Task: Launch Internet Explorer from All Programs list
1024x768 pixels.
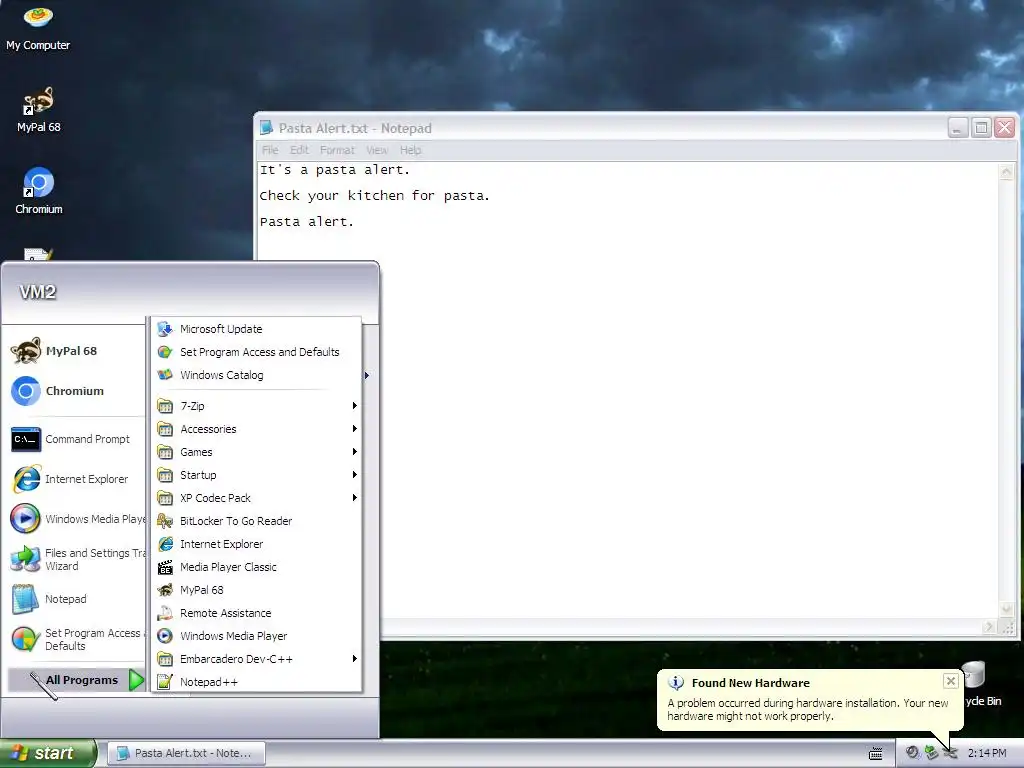Action: (x=256, y=544)
